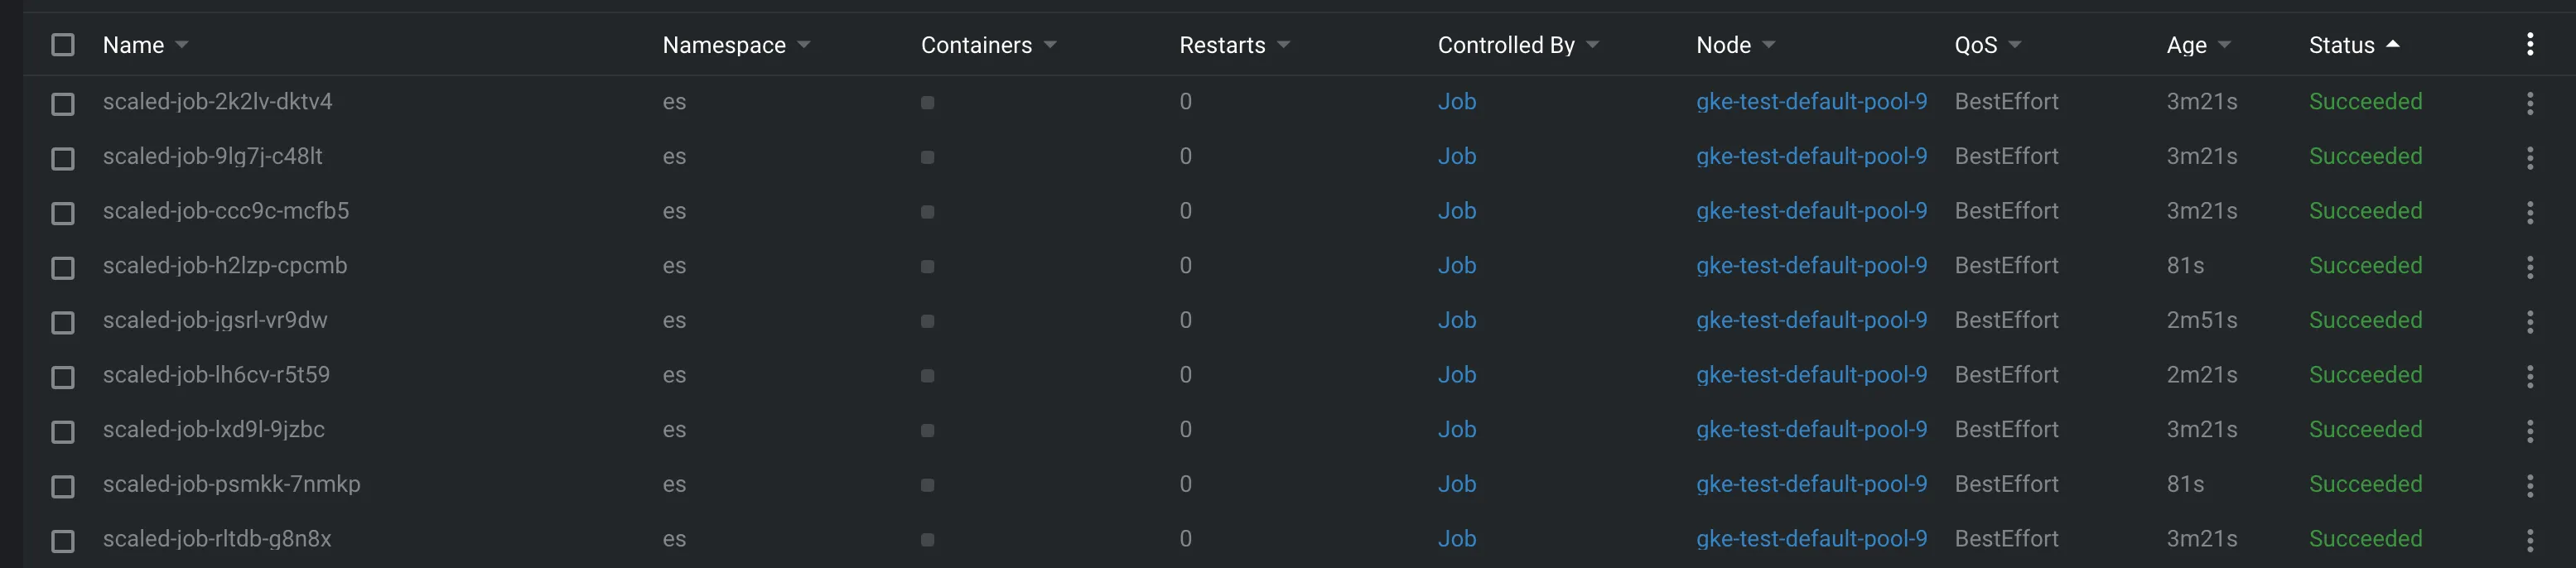The image size is (2576, 568).
Task: Open node link for scaled-job-jgsrl-vr9dw row
Action: coord(1811,320)
